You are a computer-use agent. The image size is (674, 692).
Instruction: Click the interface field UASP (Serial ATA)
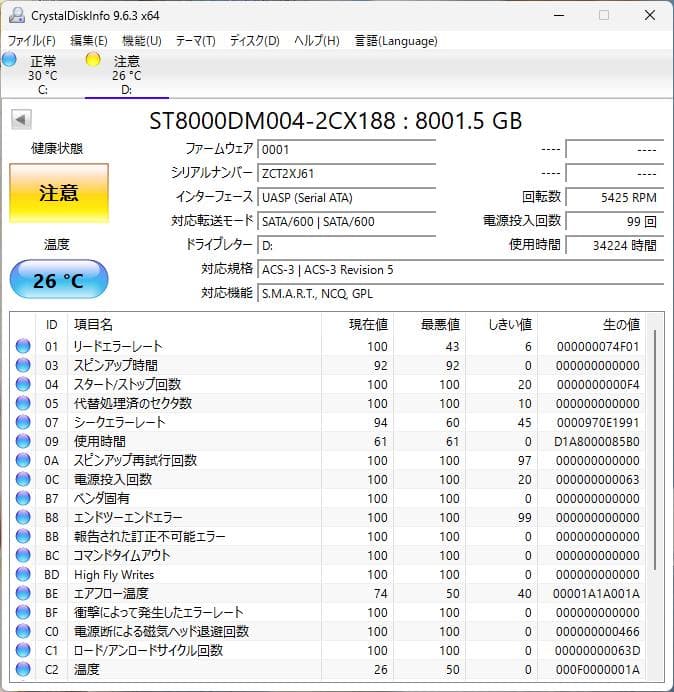pyautogui.click(x=346, y=197)
